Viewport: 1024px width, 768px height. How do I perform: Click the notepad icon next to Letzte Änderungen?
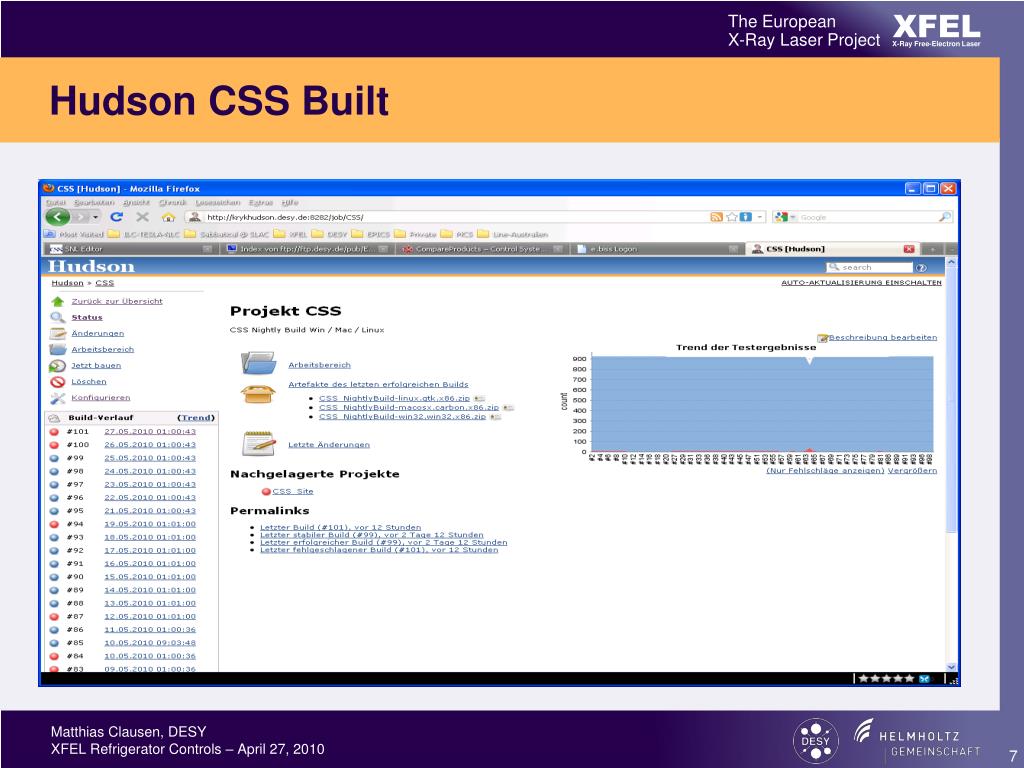(259, 443)
